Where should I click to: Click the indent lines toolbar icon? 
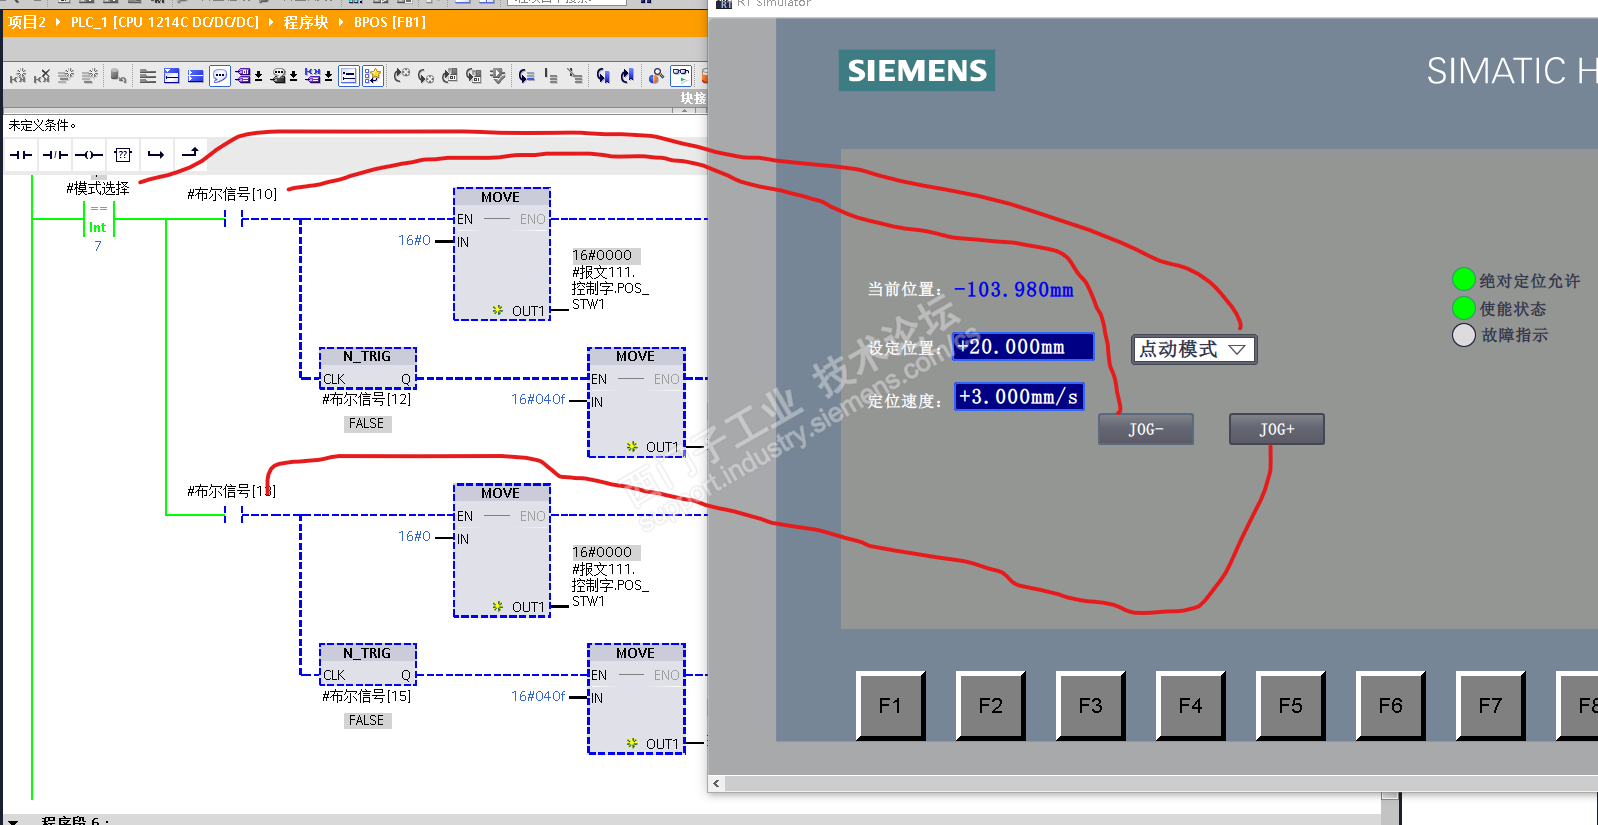pyautogui.click(x=551, y=76)
